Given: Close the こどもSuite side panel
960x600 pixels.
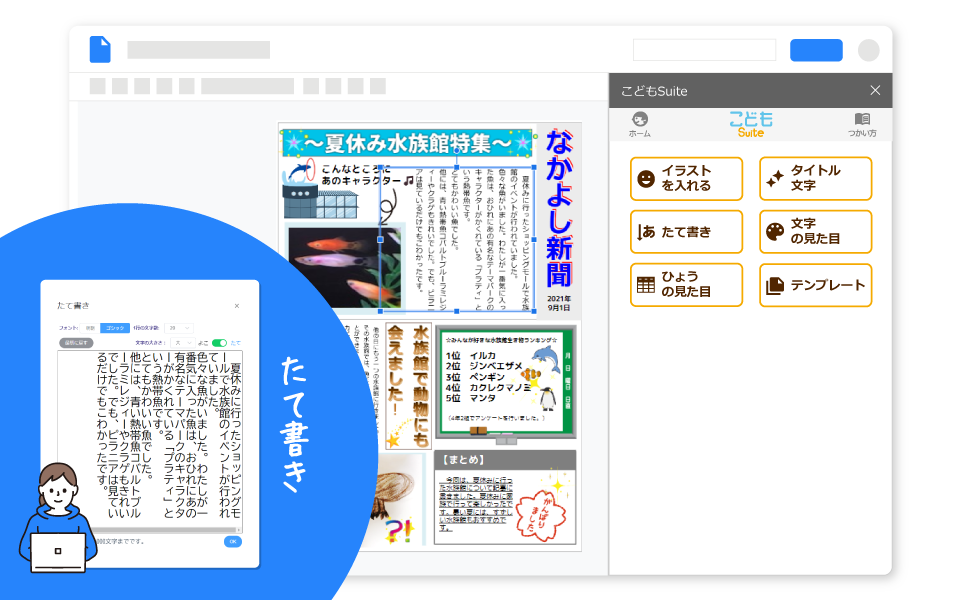Looking at the screenshot, I should pos(875,91).
